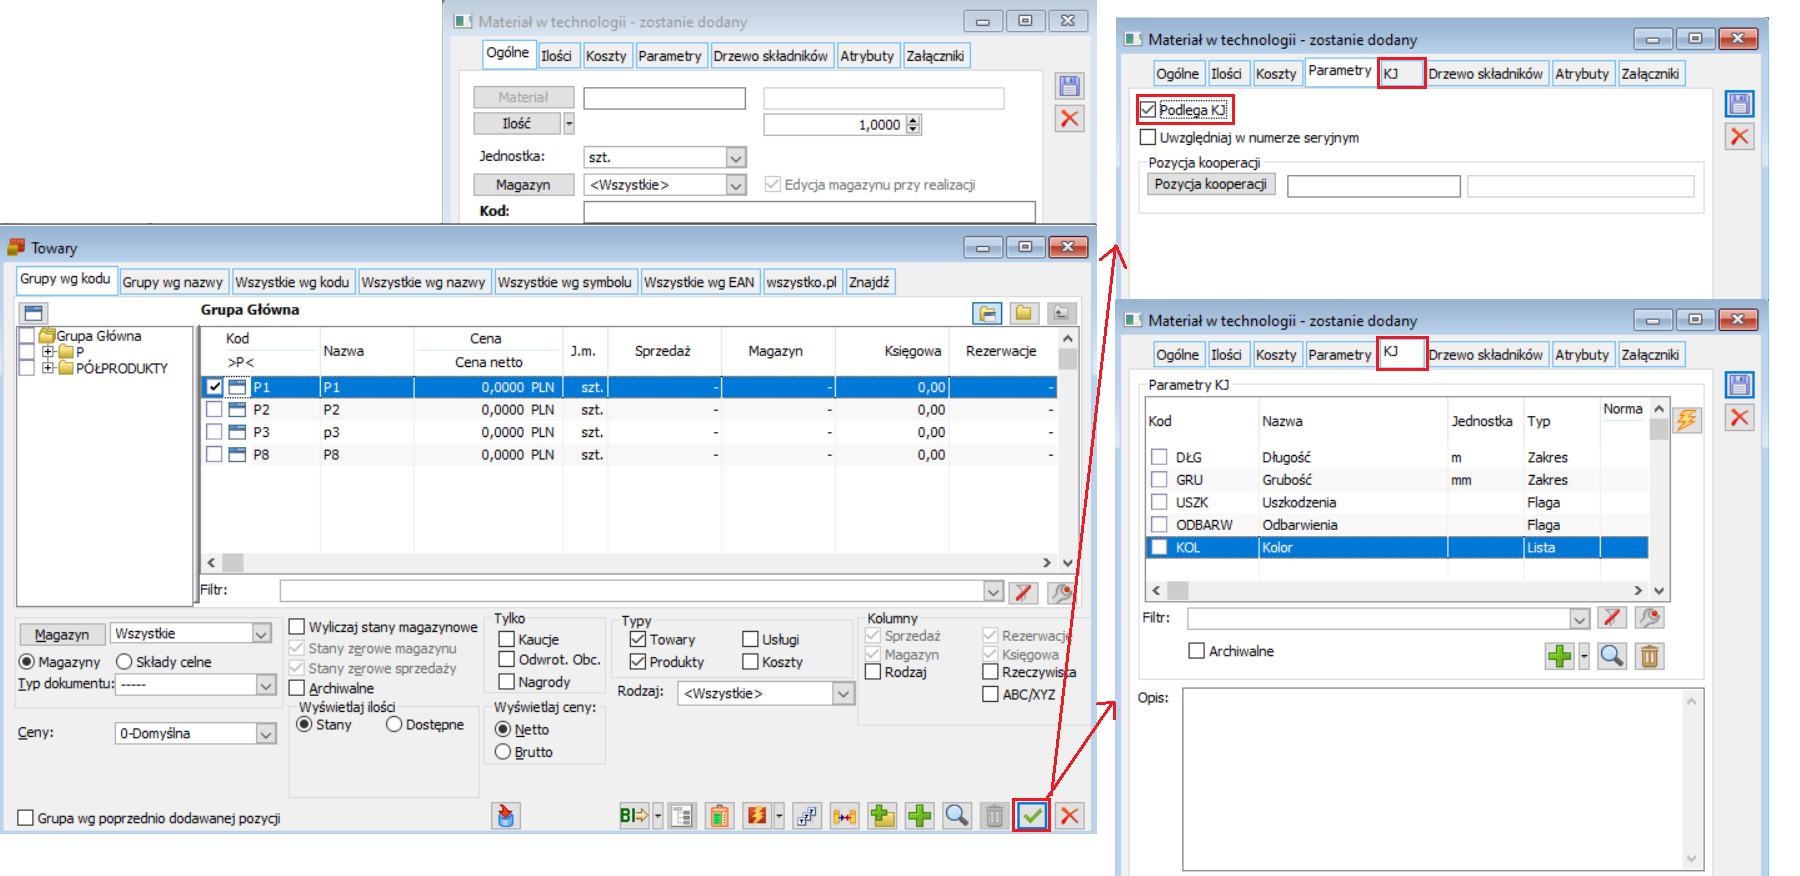Click the red X icon in Parametry window
Screen dimensions: 1800x876
click(x=1740, y=136)
